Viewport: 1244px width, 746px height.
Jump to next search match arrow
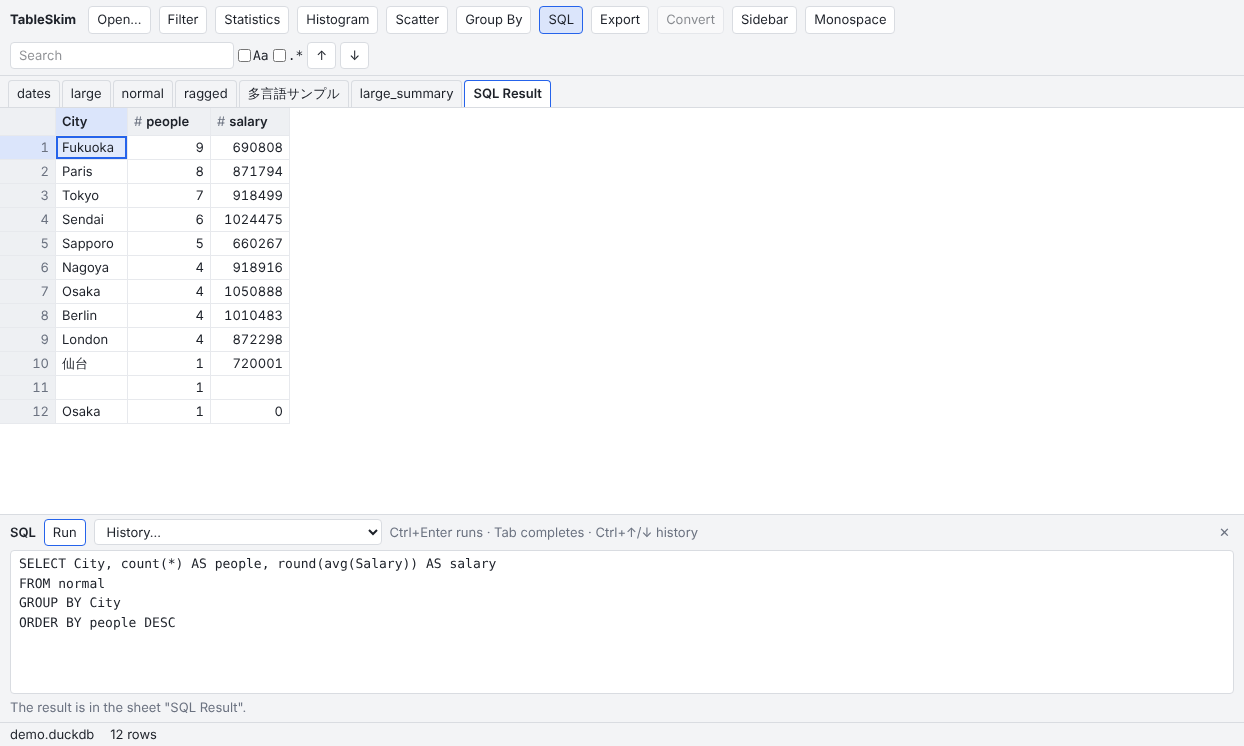coord(354,55)
